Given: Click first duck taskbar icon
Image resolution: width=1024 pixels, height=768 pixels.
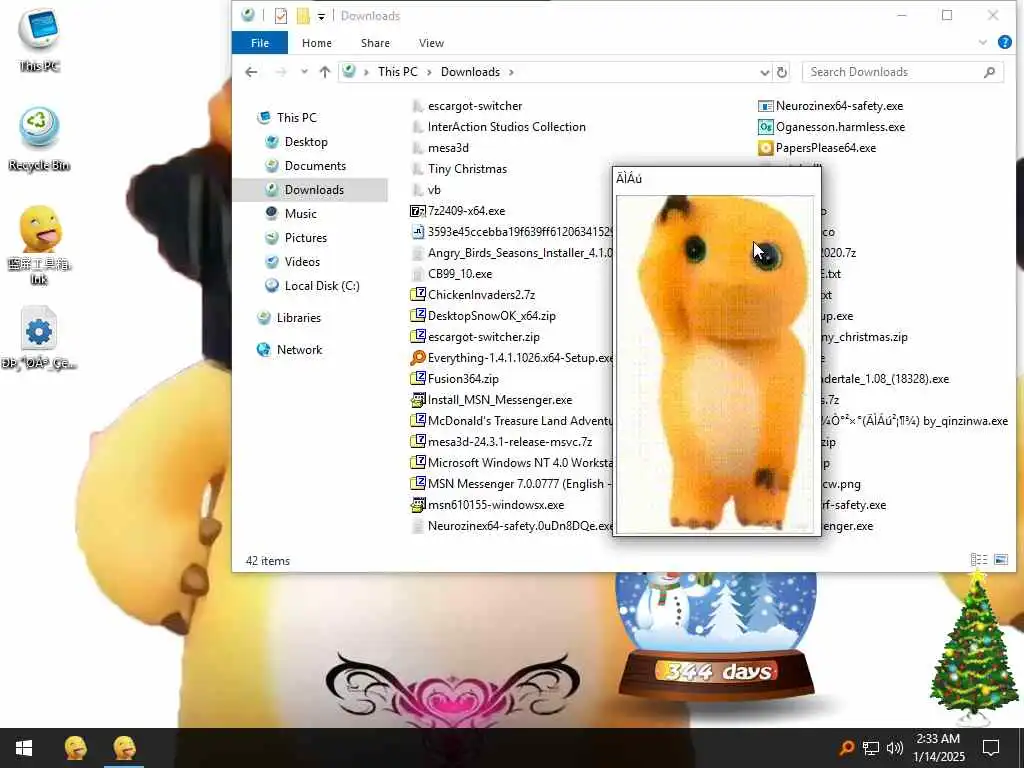Looking at the screenshot, I should [x=76, y=748].
